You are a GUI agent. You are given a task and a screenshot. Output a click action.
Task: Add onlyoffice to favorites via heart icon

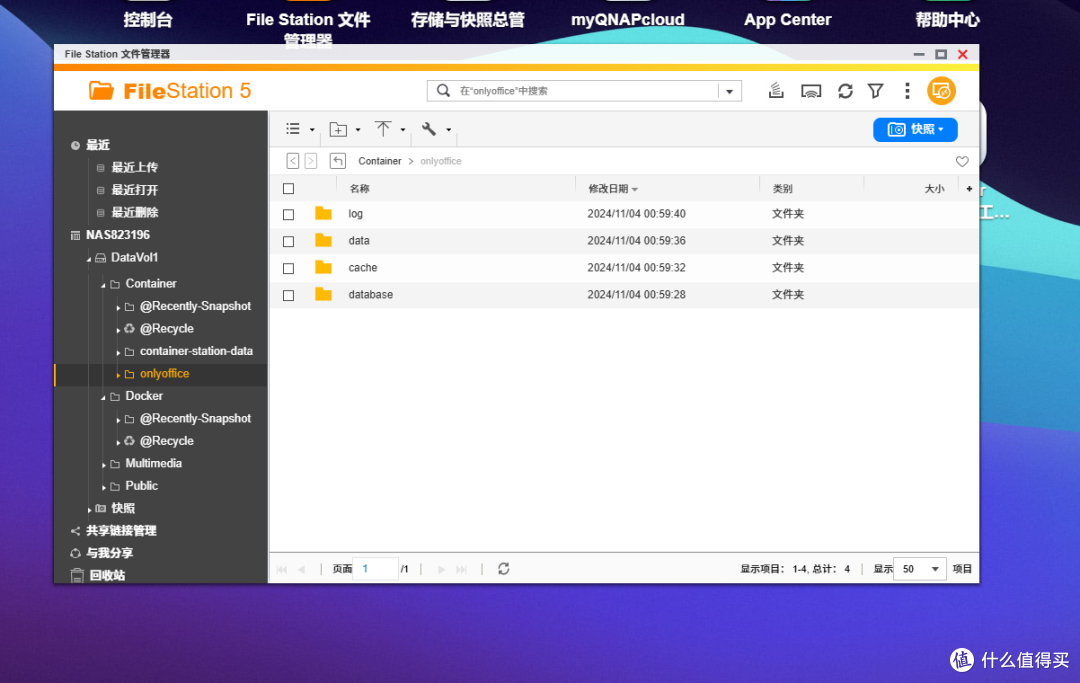pos(962,161)
